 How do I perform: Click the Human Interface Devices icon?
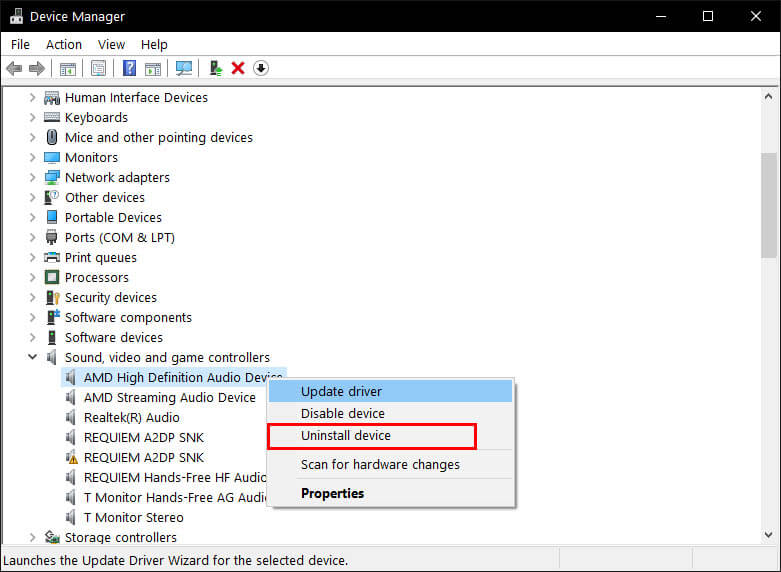click(52, 98)
